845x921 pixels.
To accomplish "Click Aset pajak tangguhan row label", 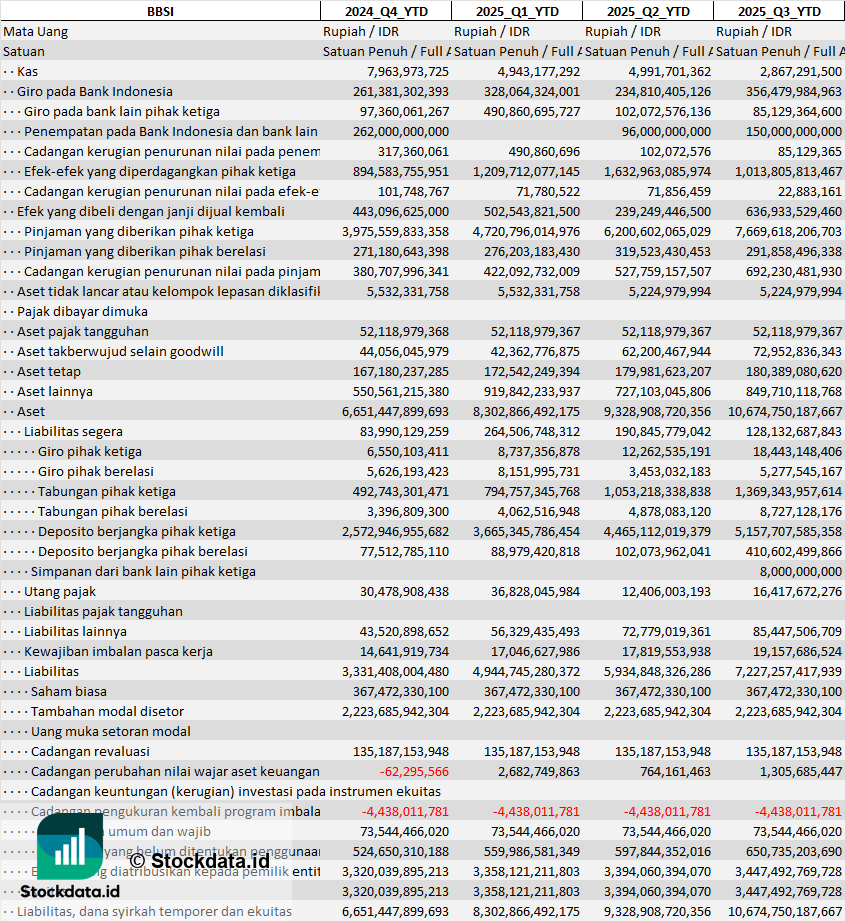I will coord(82,331).
